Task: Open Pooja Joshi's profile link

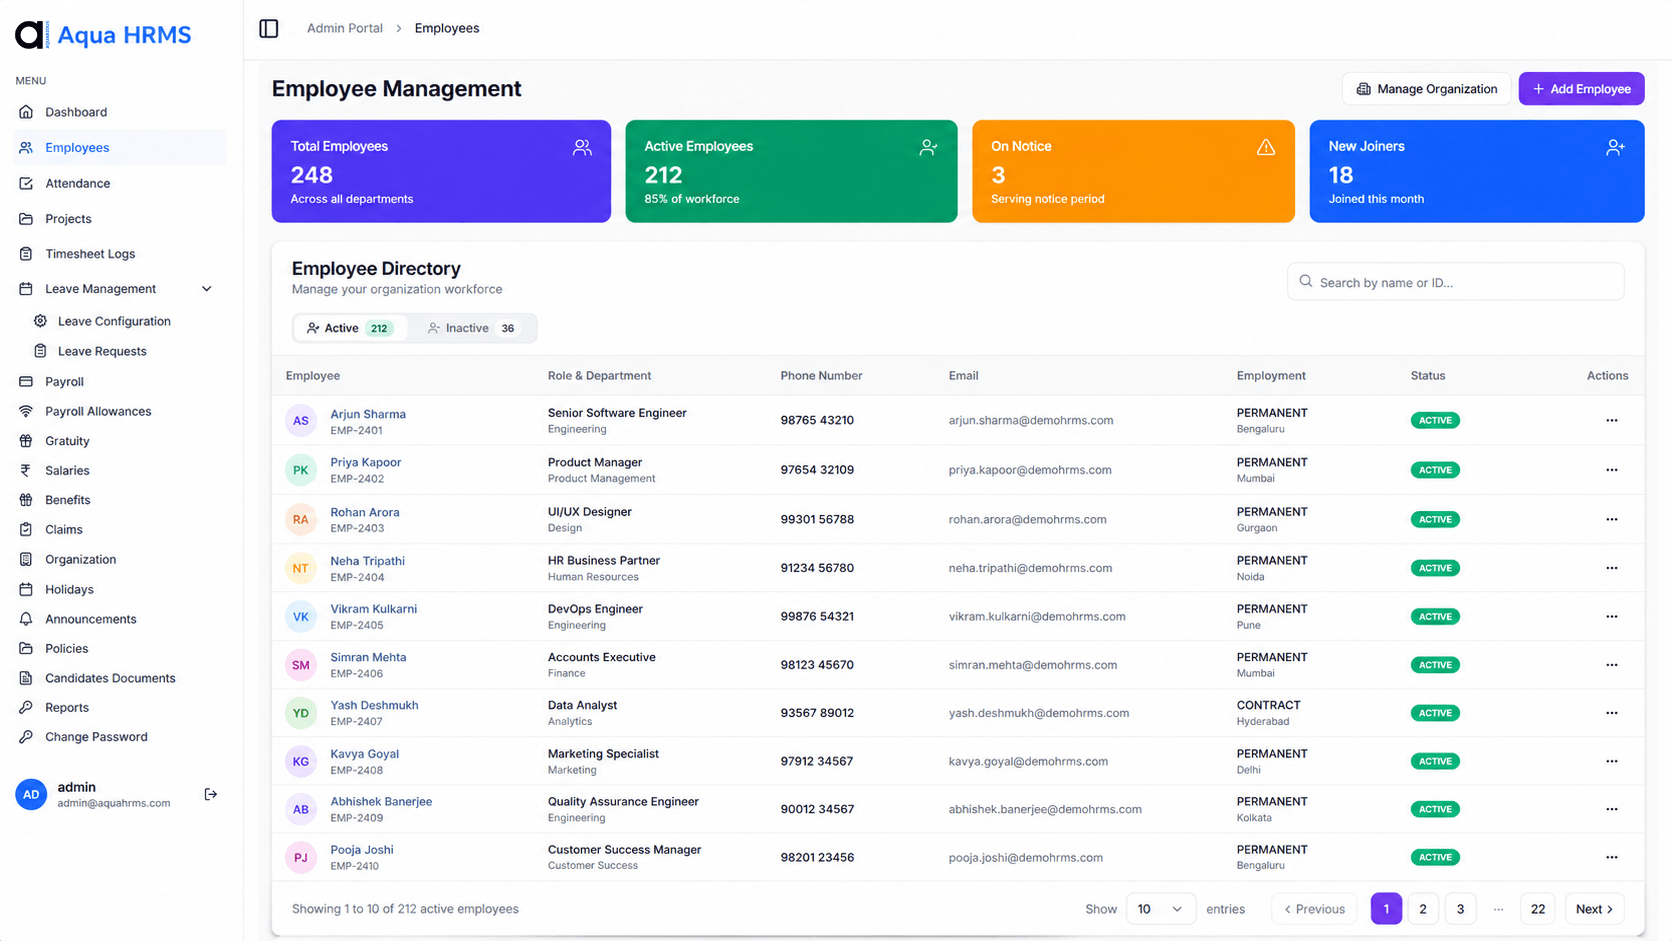Action: pos(362,850)
